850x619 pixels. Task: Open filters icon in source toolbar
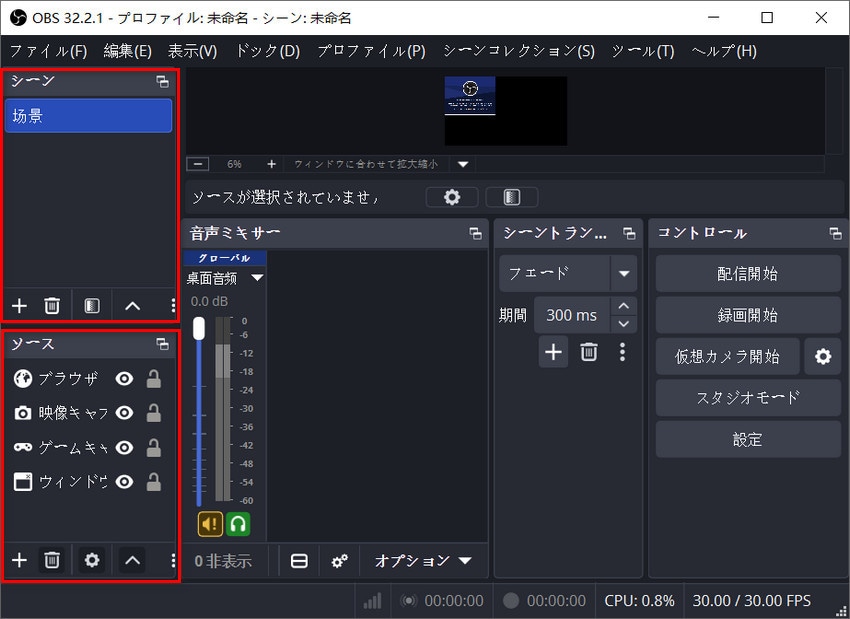point(512,197)
